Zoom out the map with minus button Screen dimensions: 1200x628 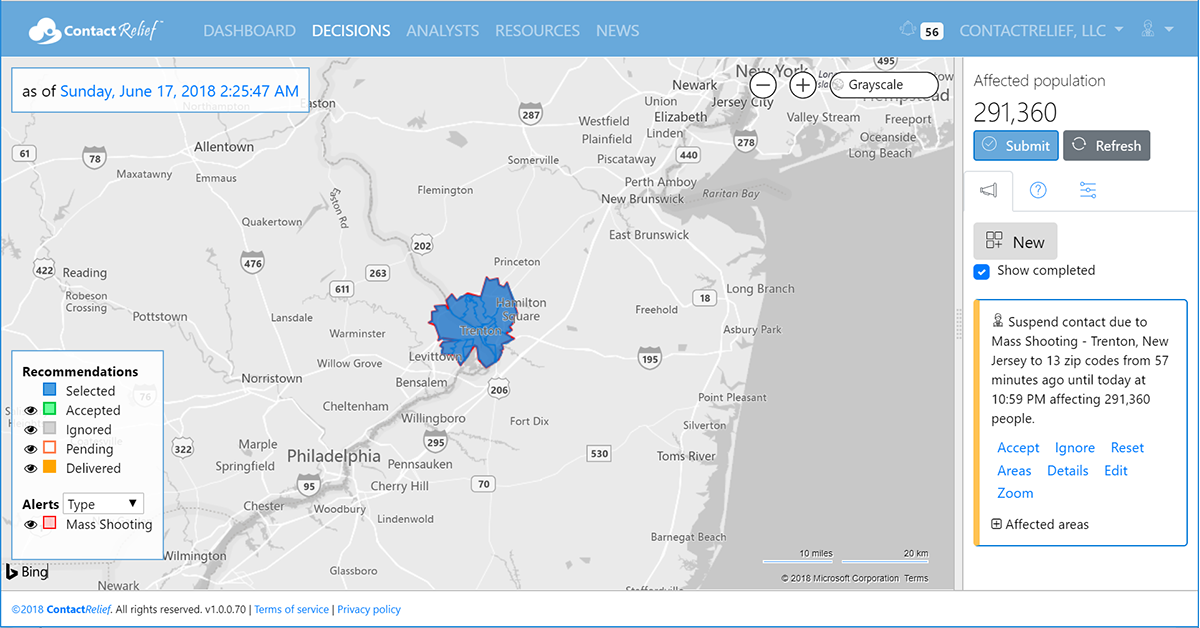[x=761, y=85]
